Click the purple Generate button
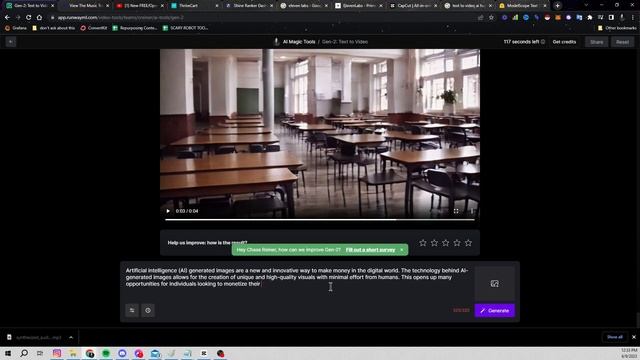The width and height of the screenshot is (640, 360). coord(495,311)
